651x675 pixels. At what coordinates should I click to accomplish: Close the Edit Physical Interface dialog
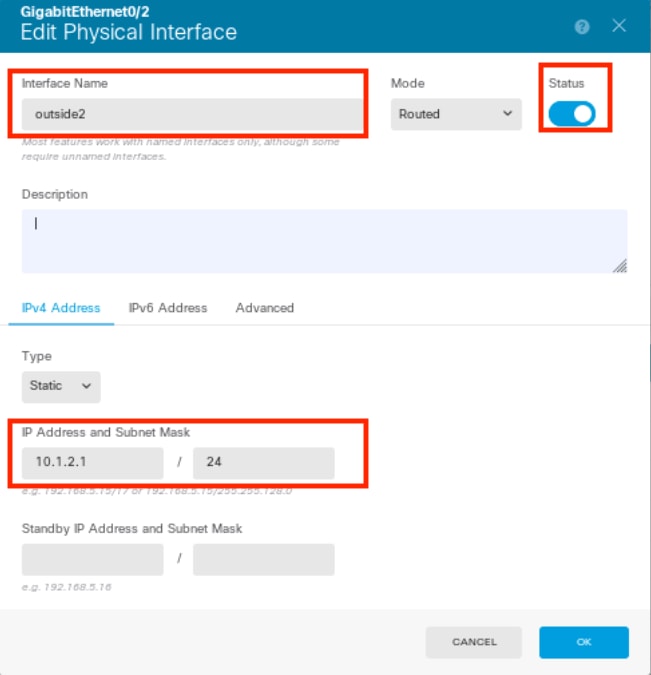coord(619,26)
